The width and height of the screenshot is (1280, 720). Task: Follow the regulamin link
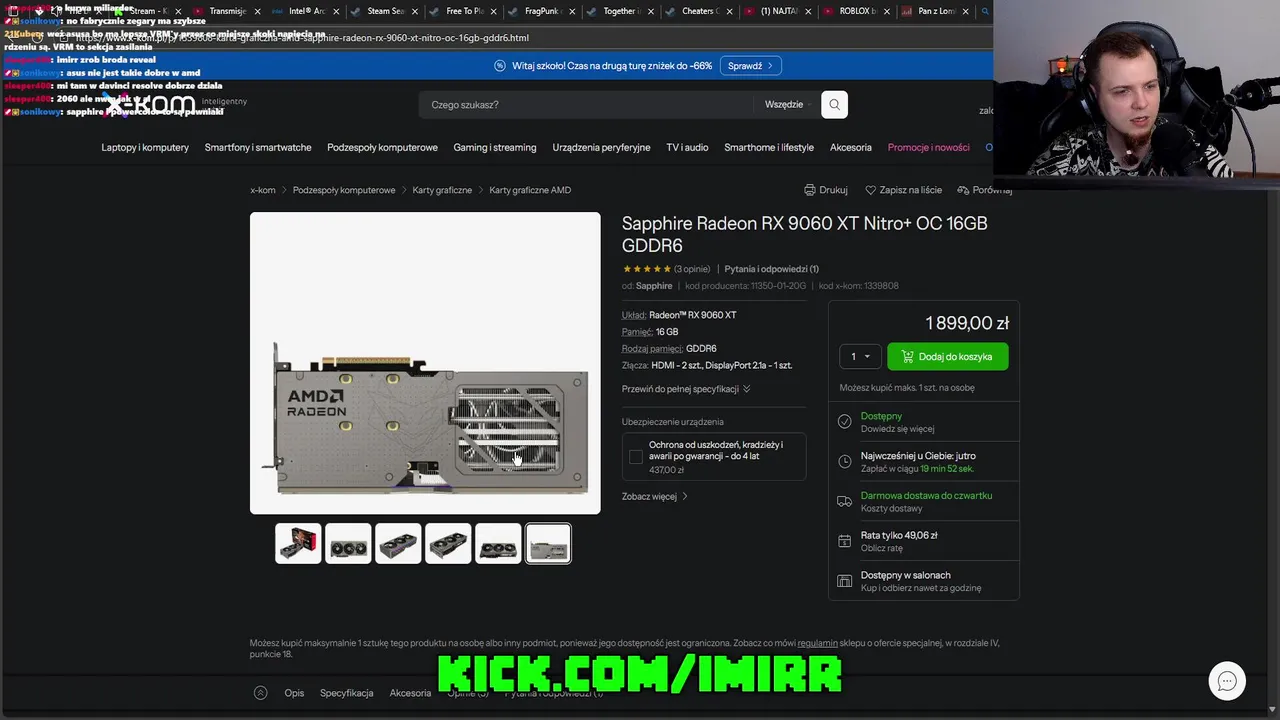[818, 643]
